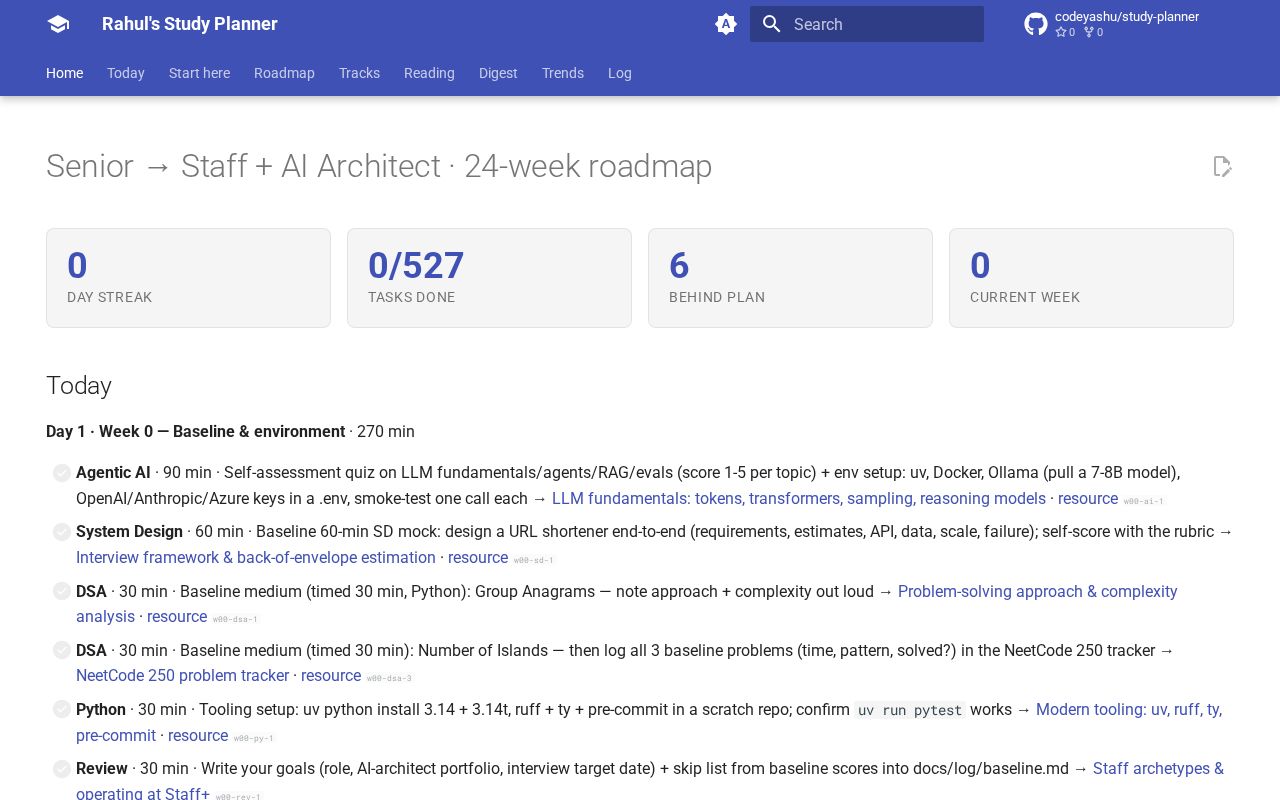Check off the Agentic AI self-assessment task
1280x800 pixels.
62,473
